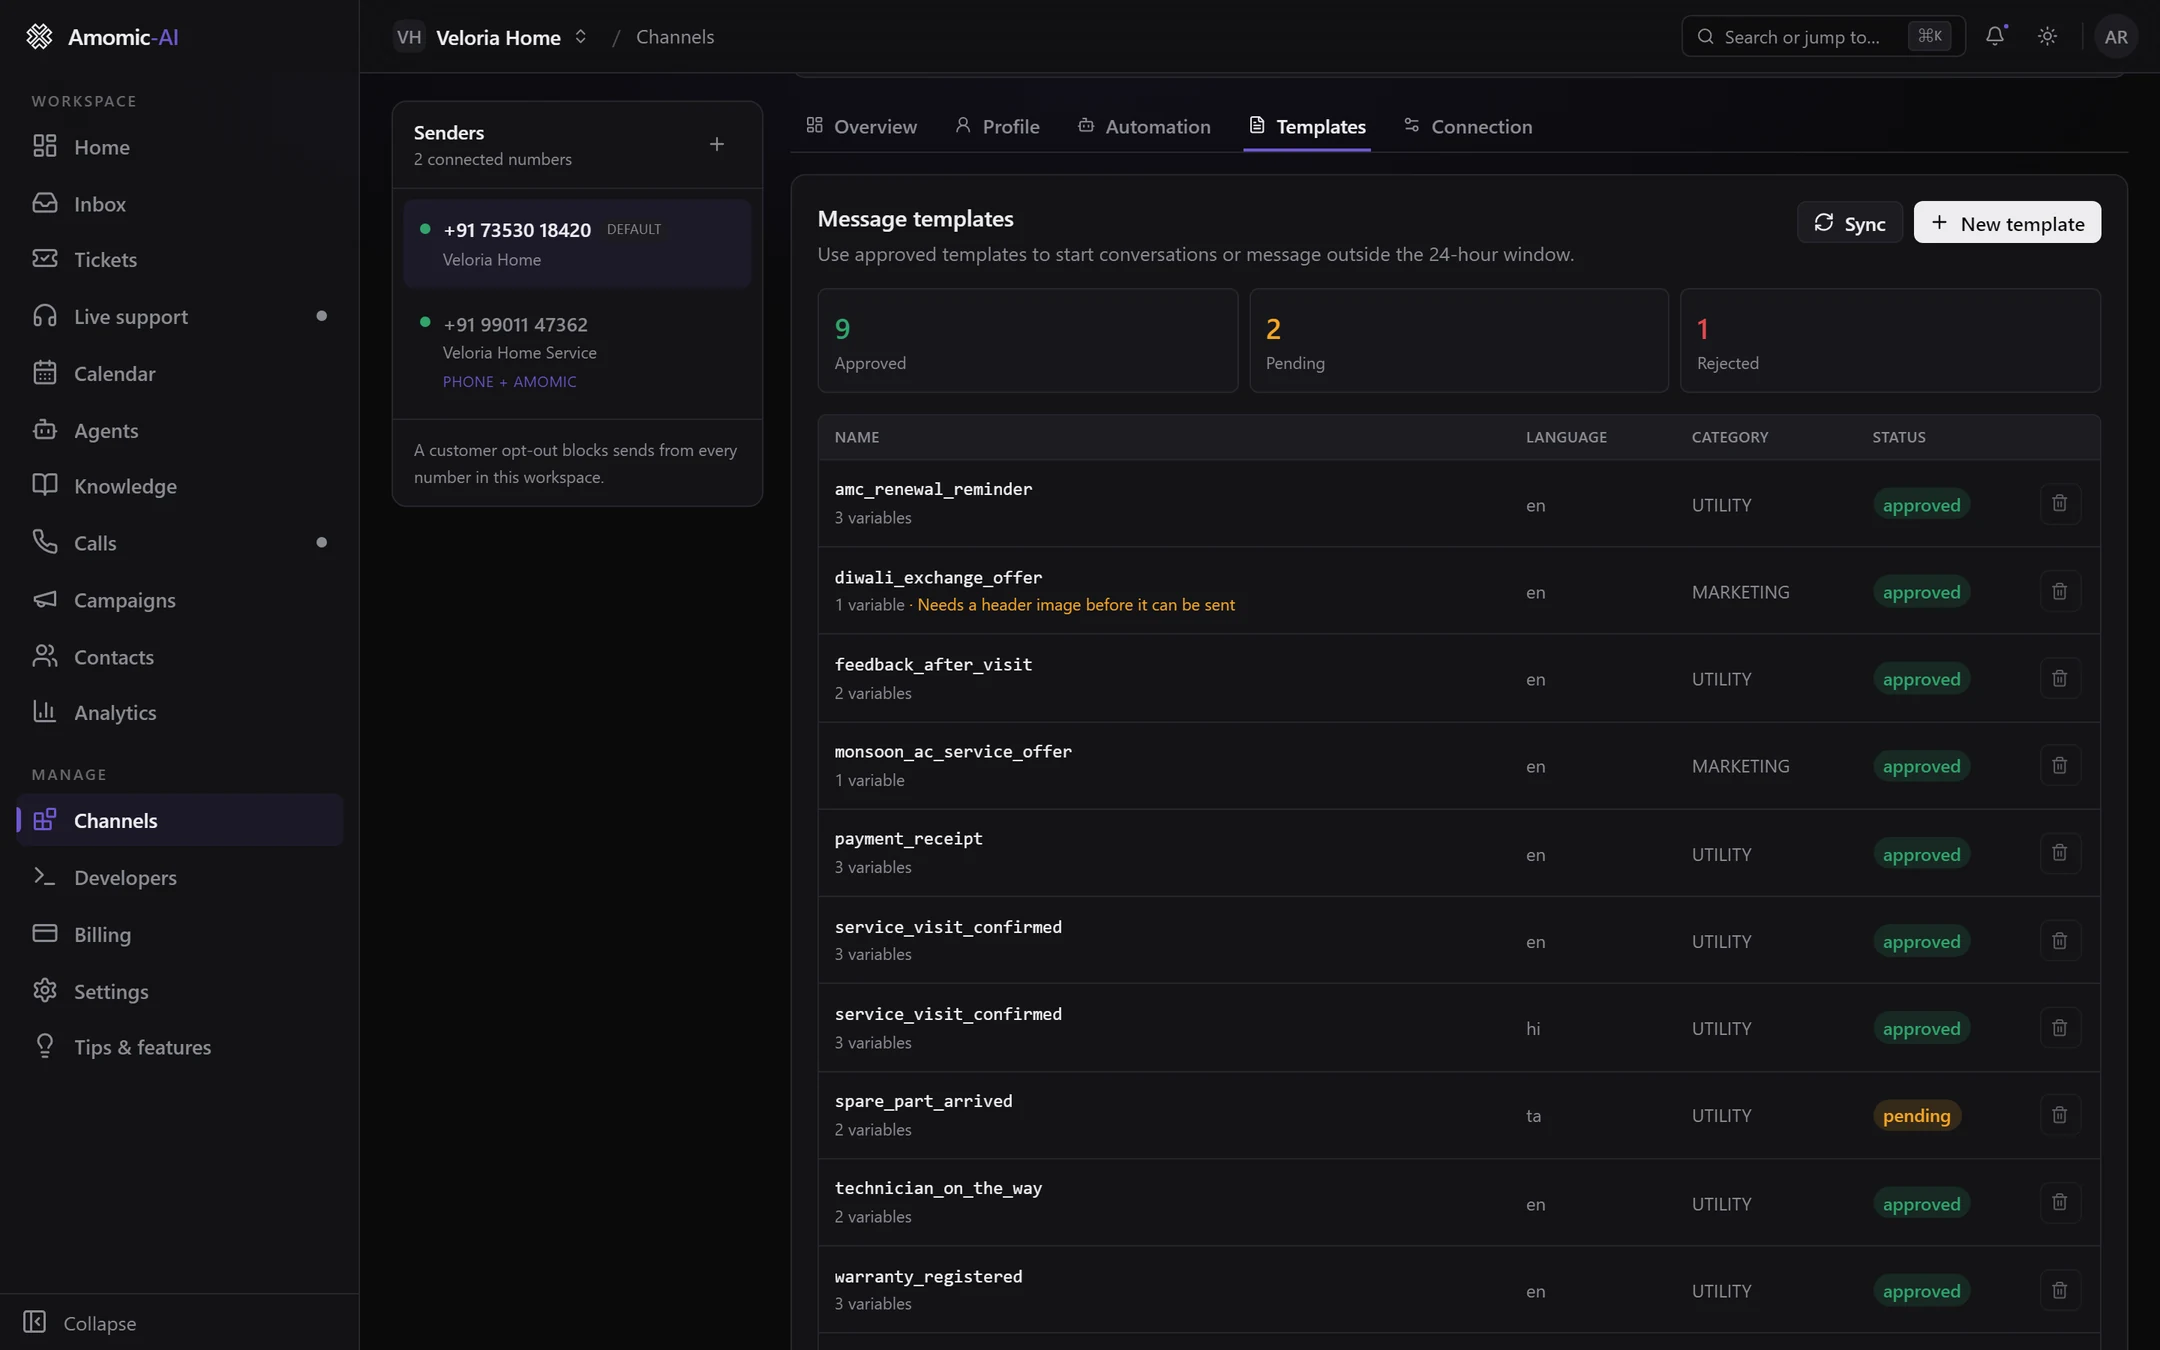
Task: Filter by the Pending count card
Action: point(1458,341)
